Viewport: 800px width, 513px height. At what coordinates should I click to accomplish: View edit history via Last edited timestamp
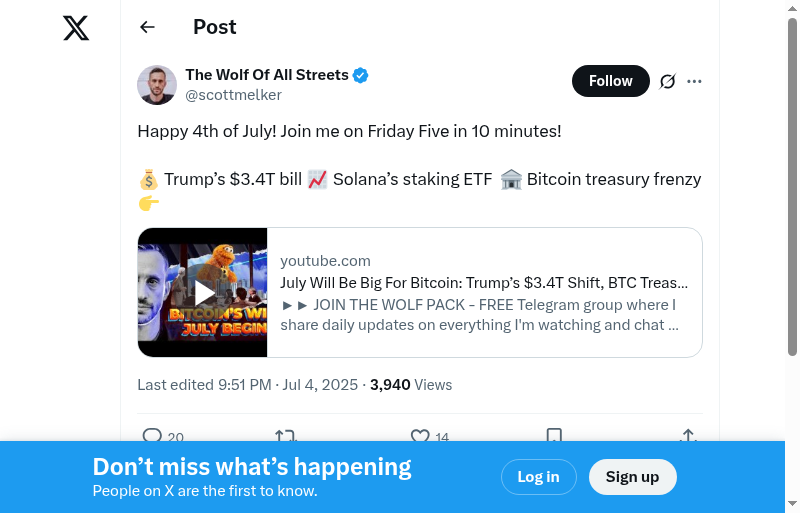click(x=247, y=385)
